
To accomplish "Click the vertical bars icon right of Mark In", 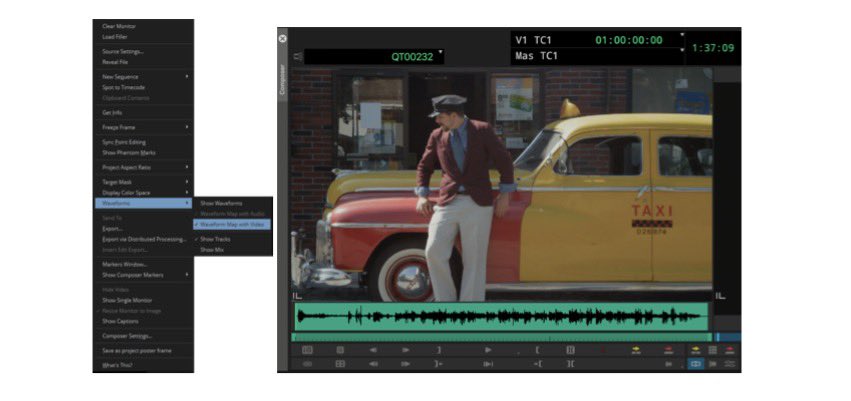I will [570, 351].
